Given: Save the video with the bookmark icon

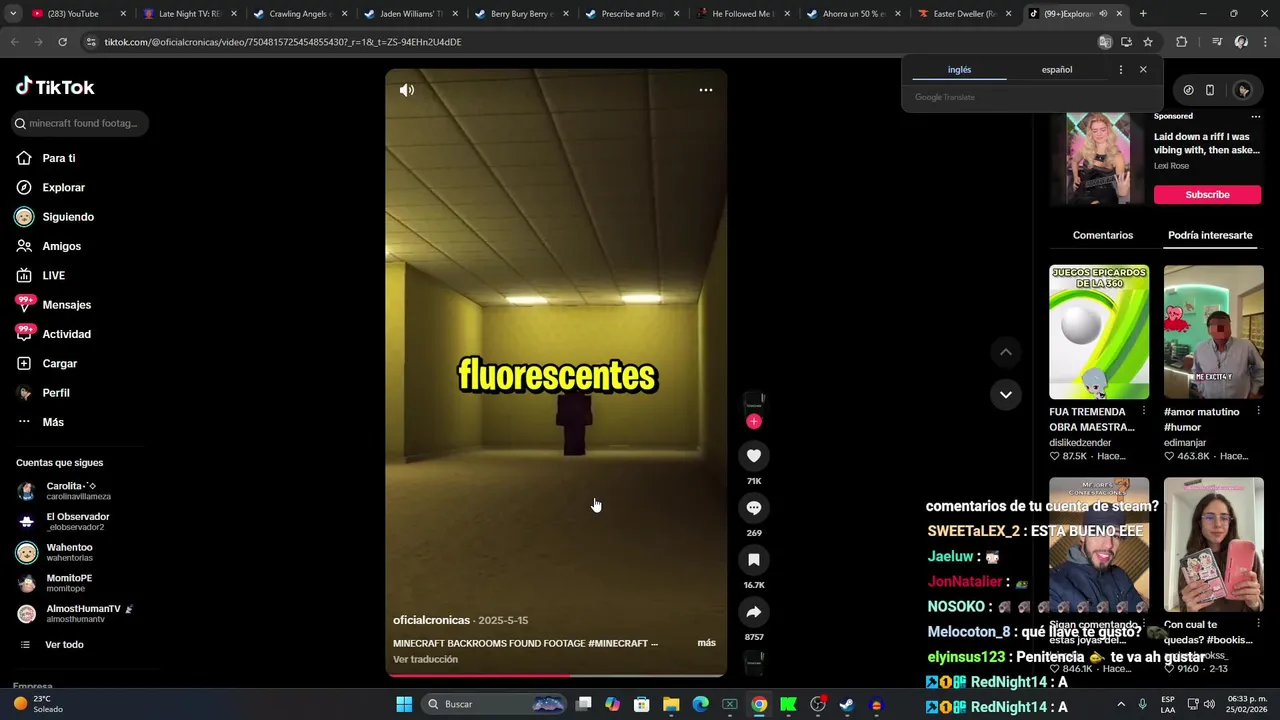Looking at the screenshot, I should click(x=754, y=560).
